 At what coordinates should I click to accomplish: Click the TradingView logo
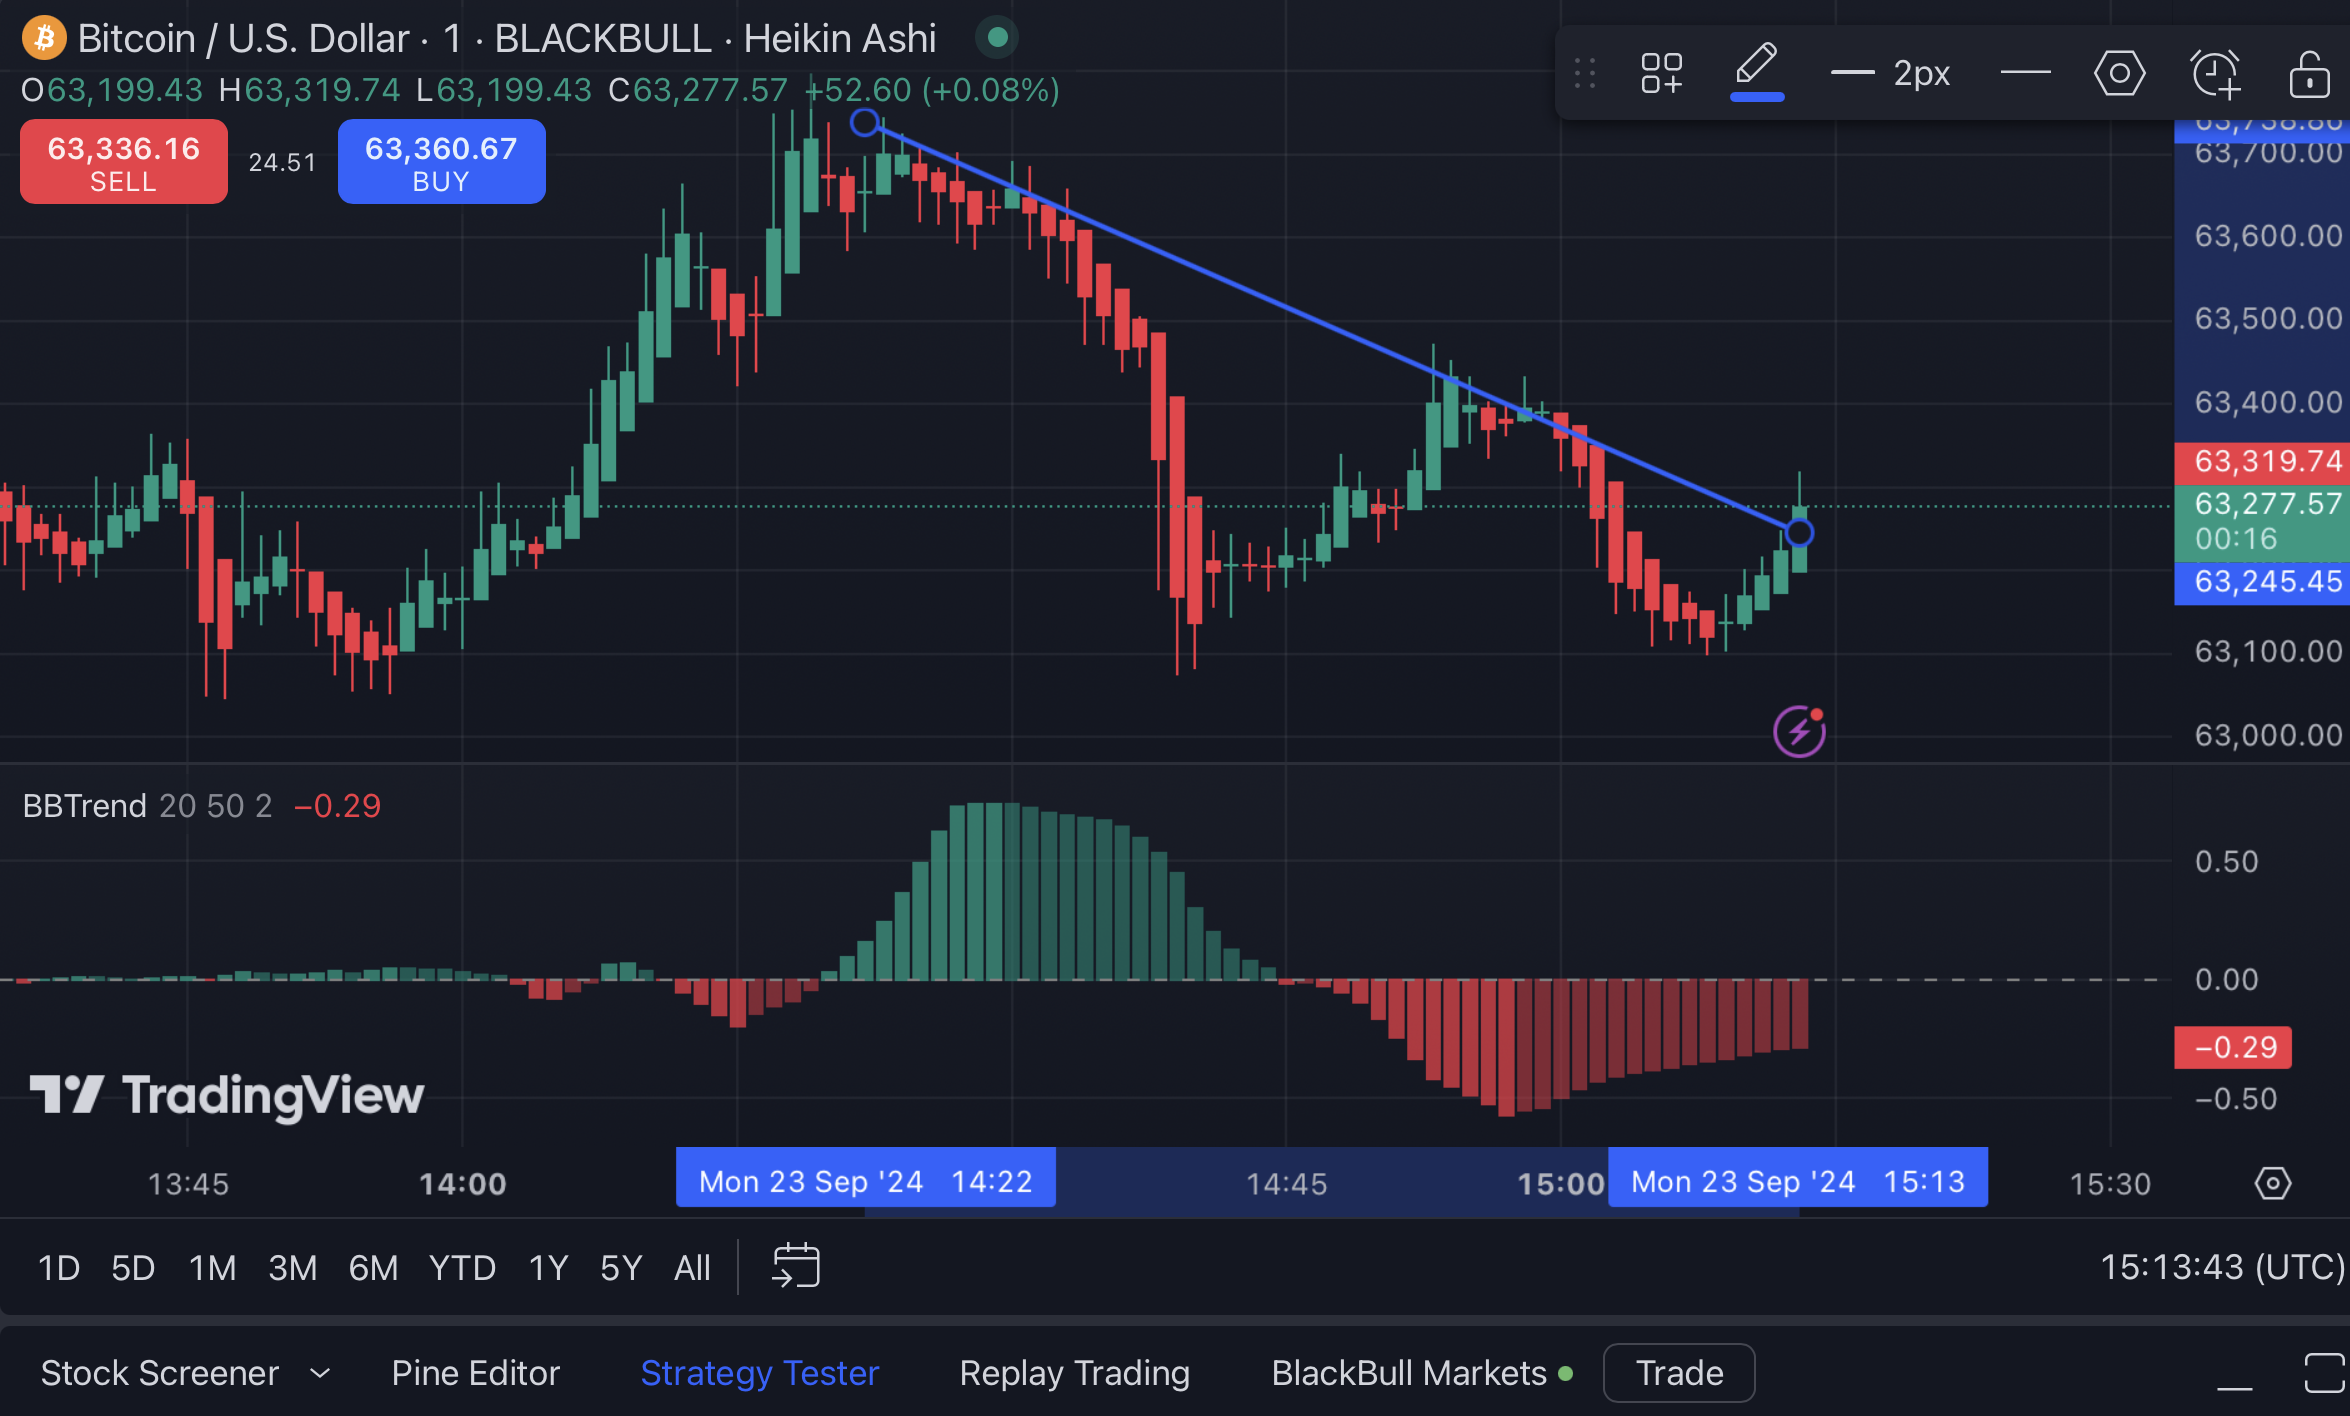pos(227,1096)
